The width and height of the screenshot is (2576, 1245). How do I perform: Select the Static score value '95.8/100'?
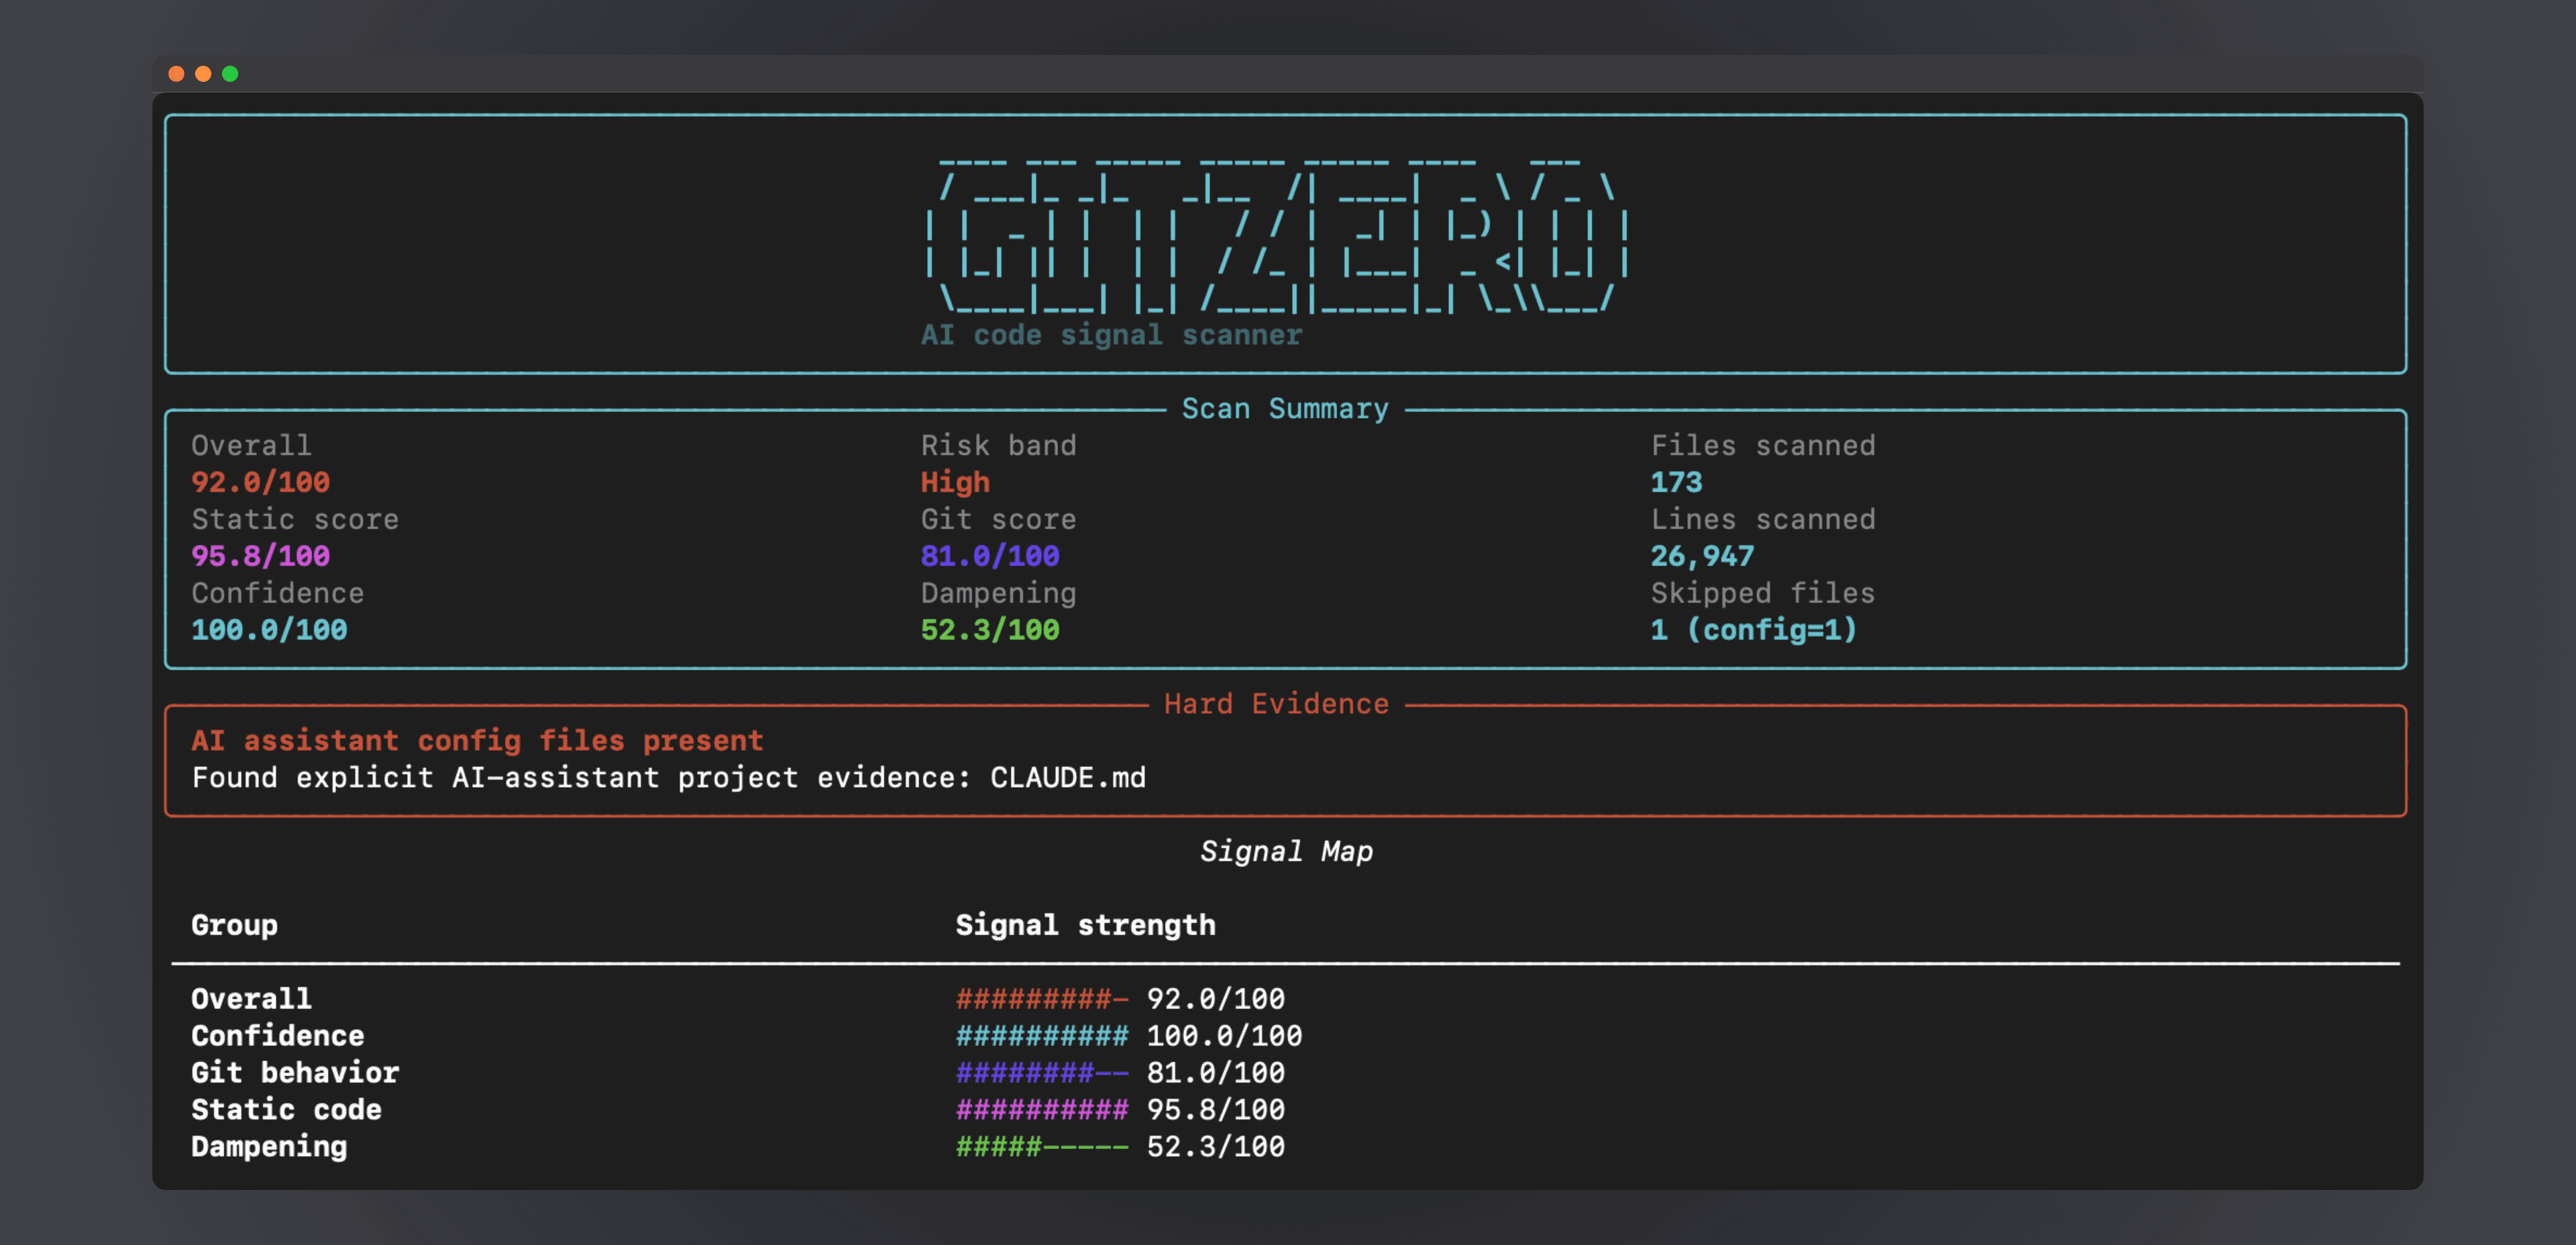tap(260, 556)
